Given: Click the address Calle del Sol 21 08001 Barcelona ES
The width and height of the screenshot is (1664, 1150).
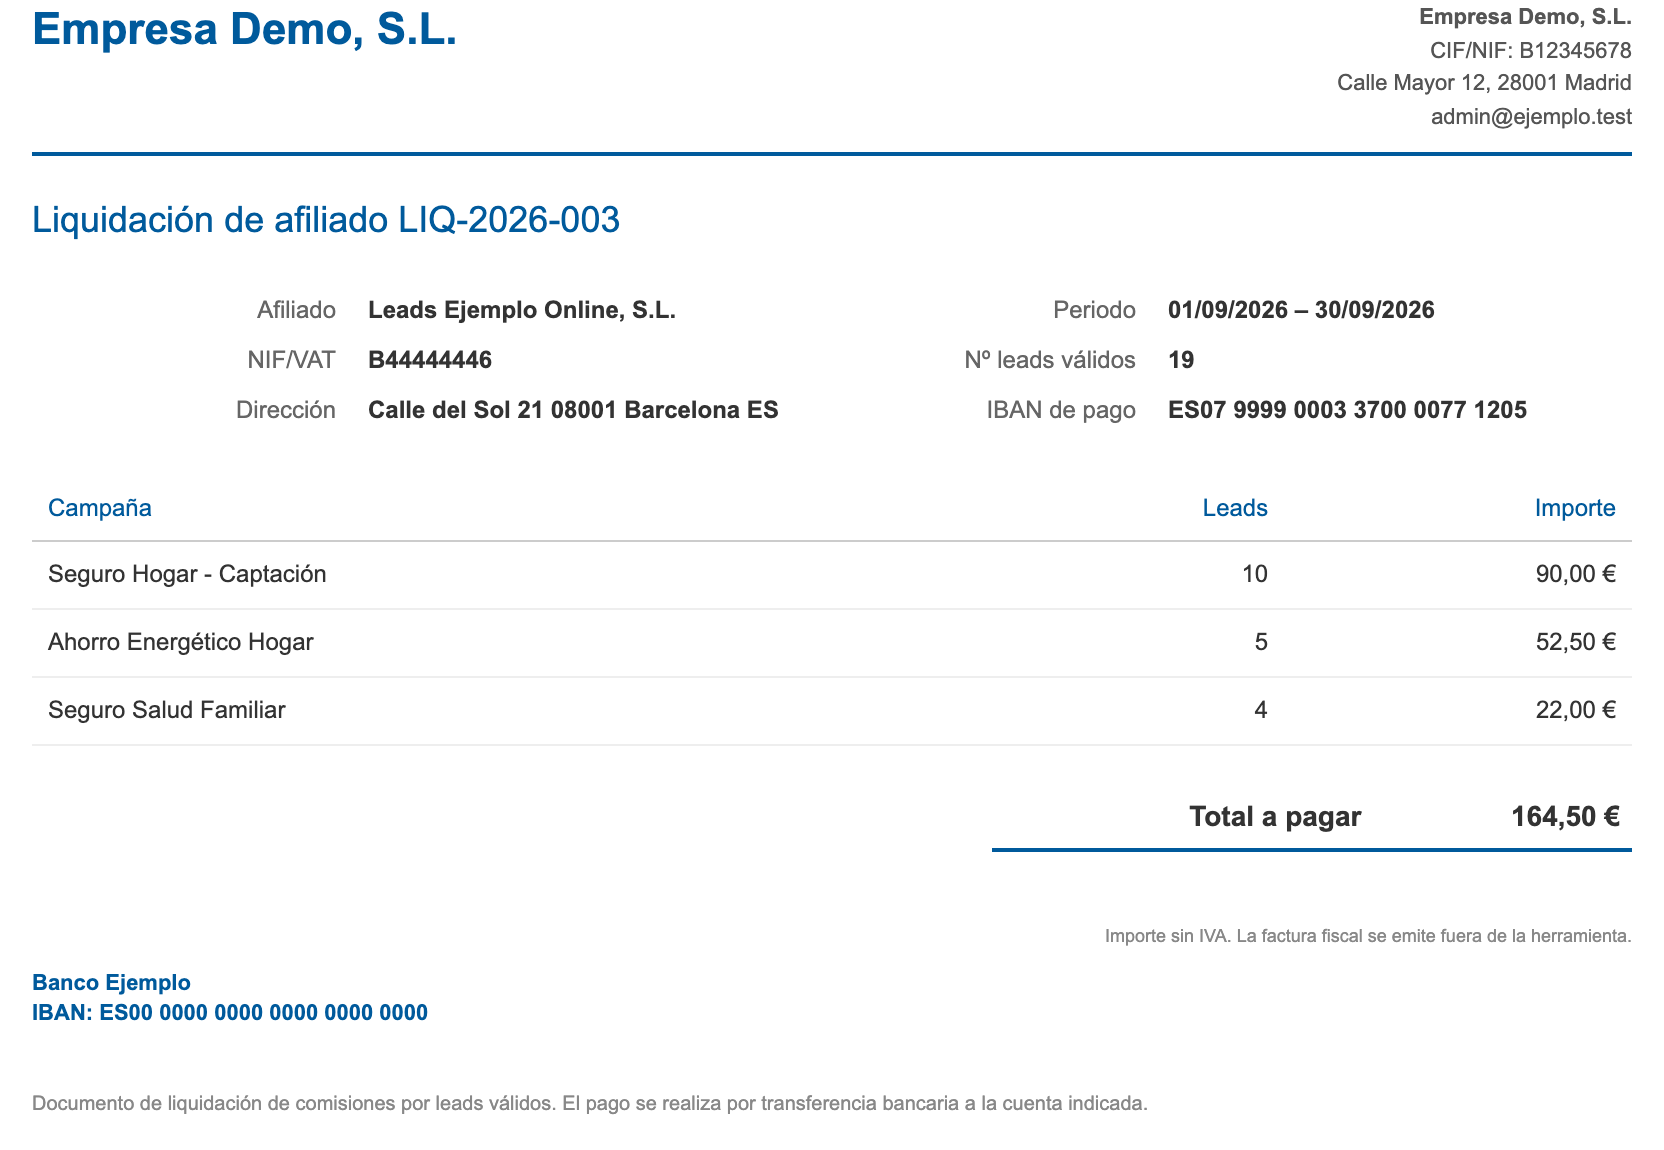Looking at the screenshot, I should (573, 410).
